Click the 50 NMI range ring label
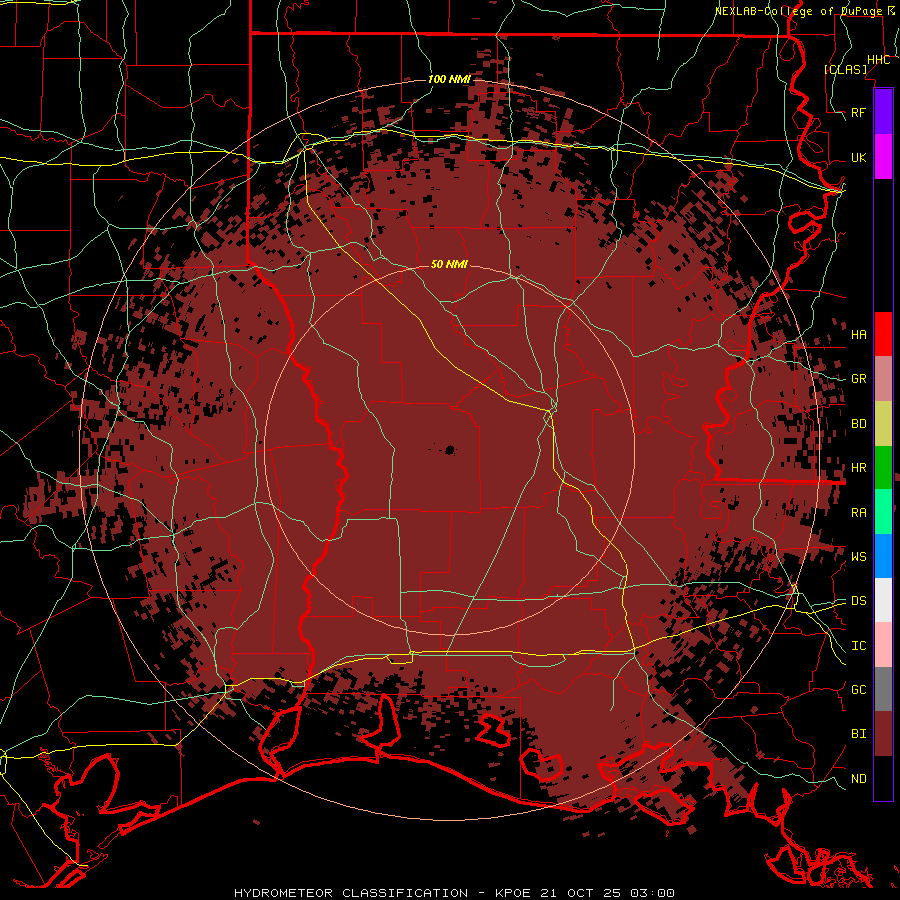 coord(449,265)
